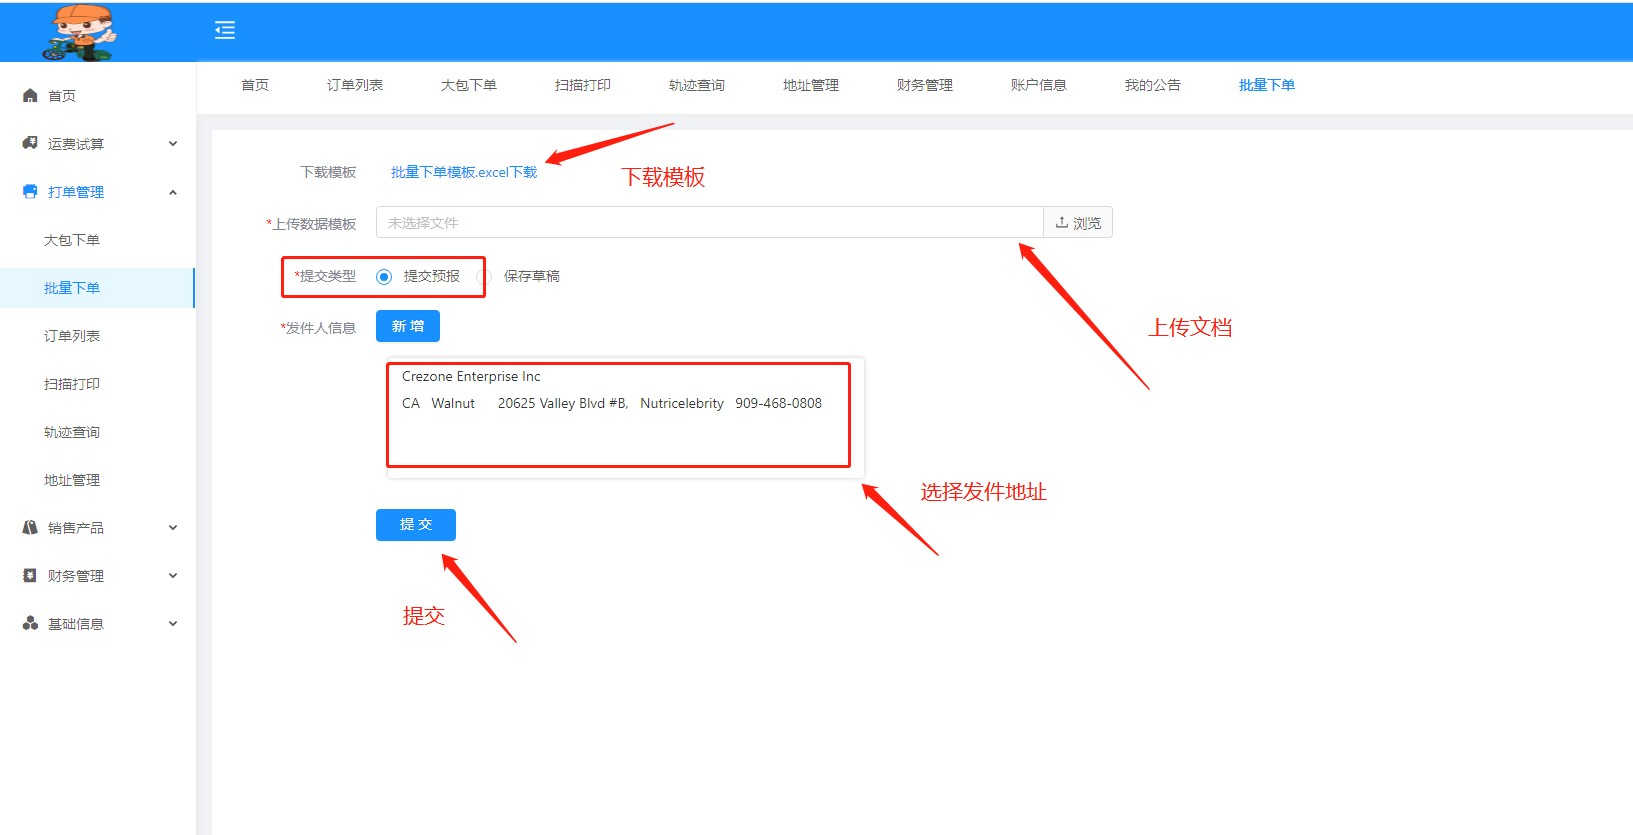Viewport: 1633px width, 835px height.
Task: Switch to the 我的公告 tab
Action: click(x=1153, y=85)
